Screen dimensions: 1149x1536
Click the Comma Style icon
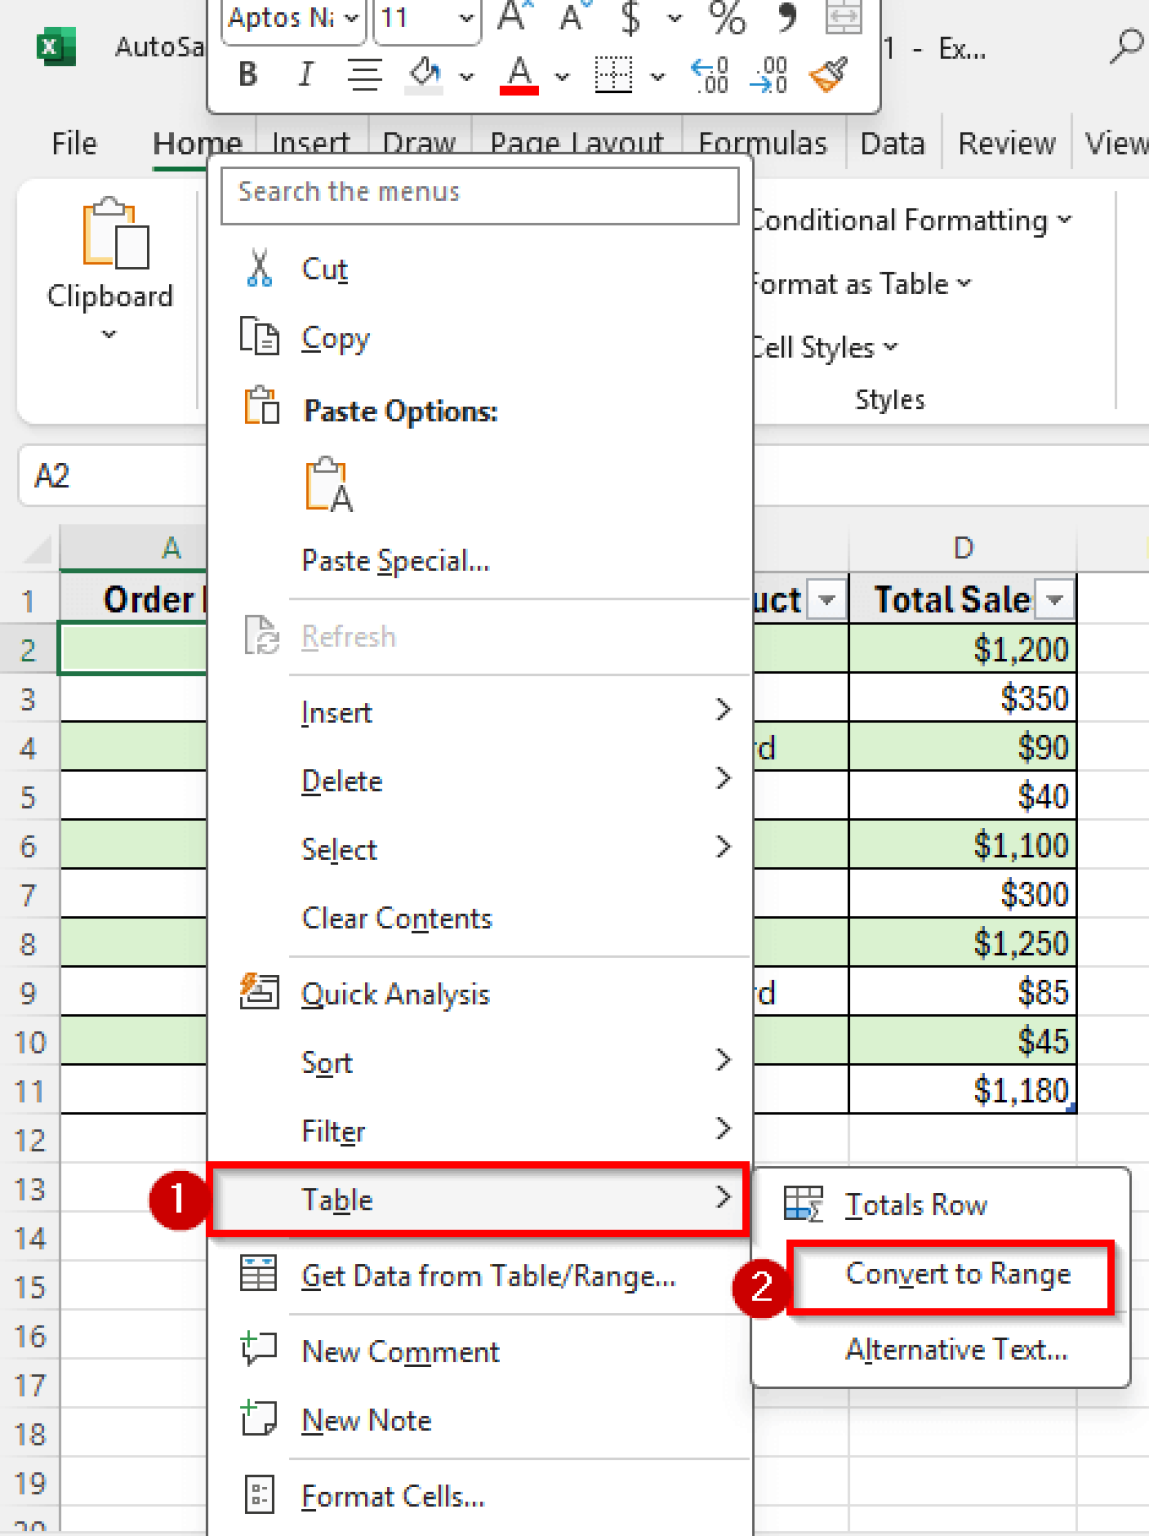[786, 18]
